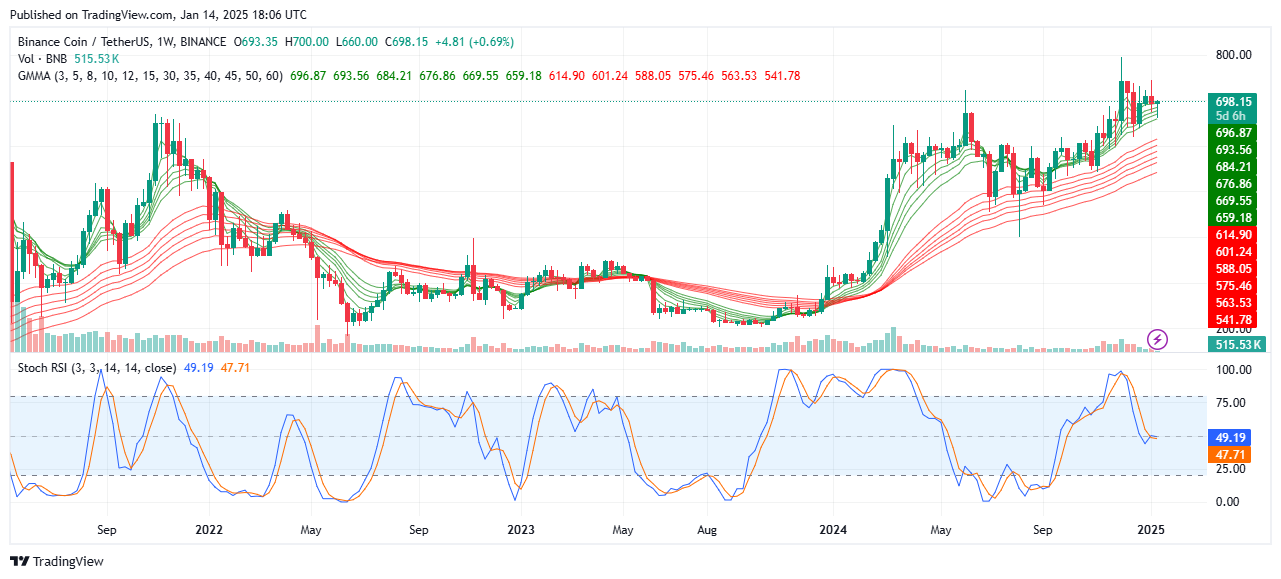Click the 200.00 price scale label
The image size is (1281, 579).
pos(1233,331)
